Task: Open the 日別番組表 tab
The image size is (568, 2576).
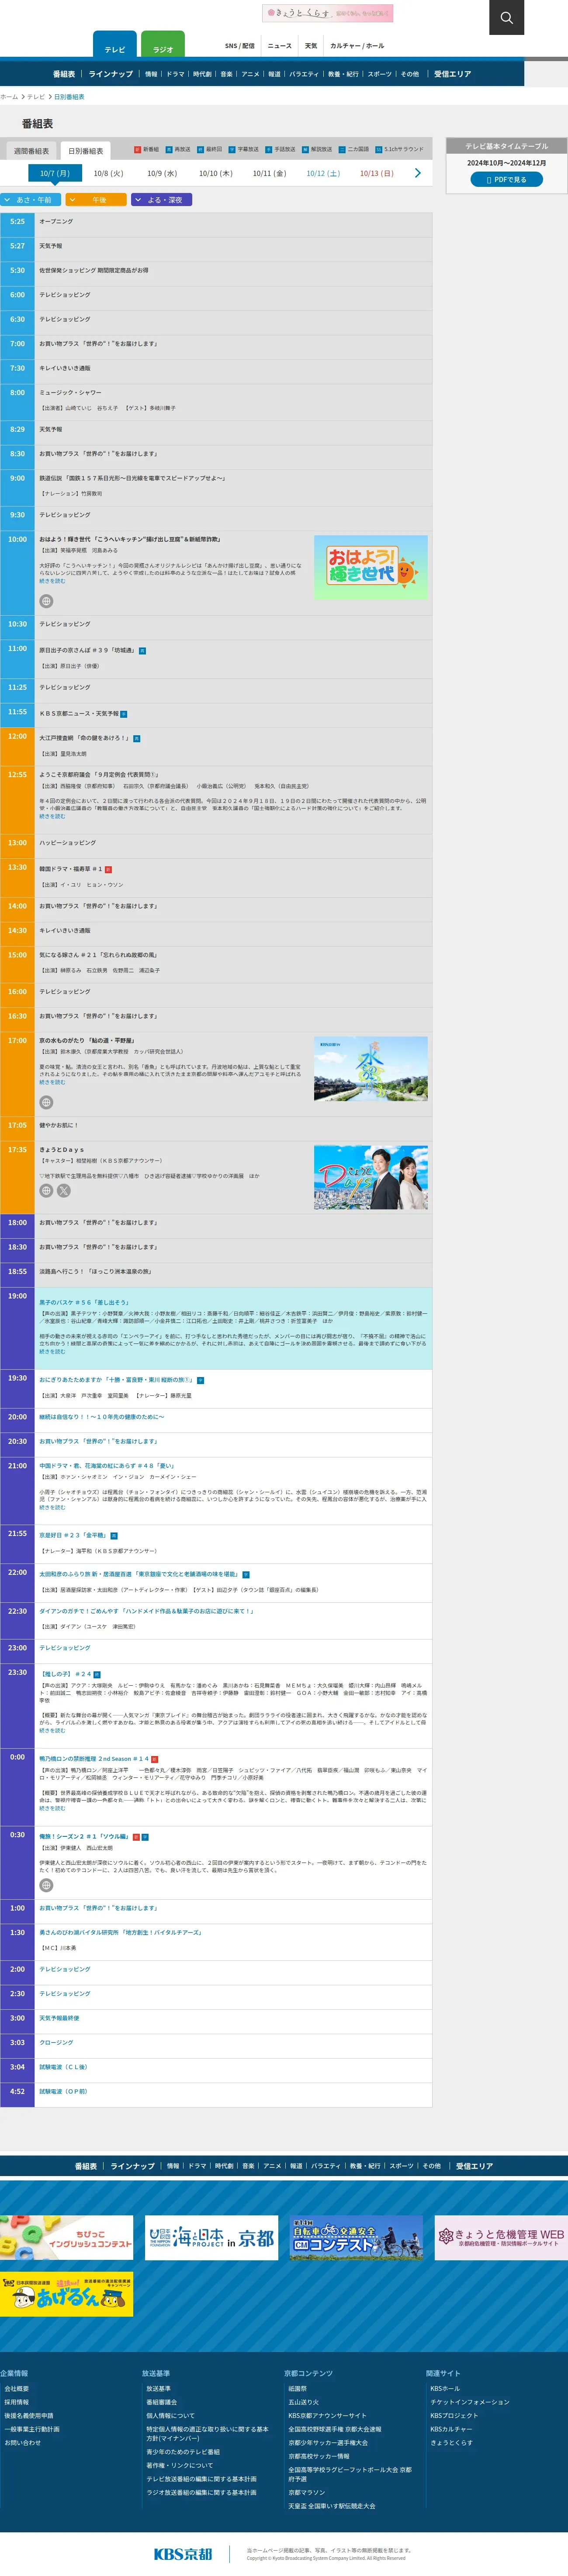Action: [85, 151]
